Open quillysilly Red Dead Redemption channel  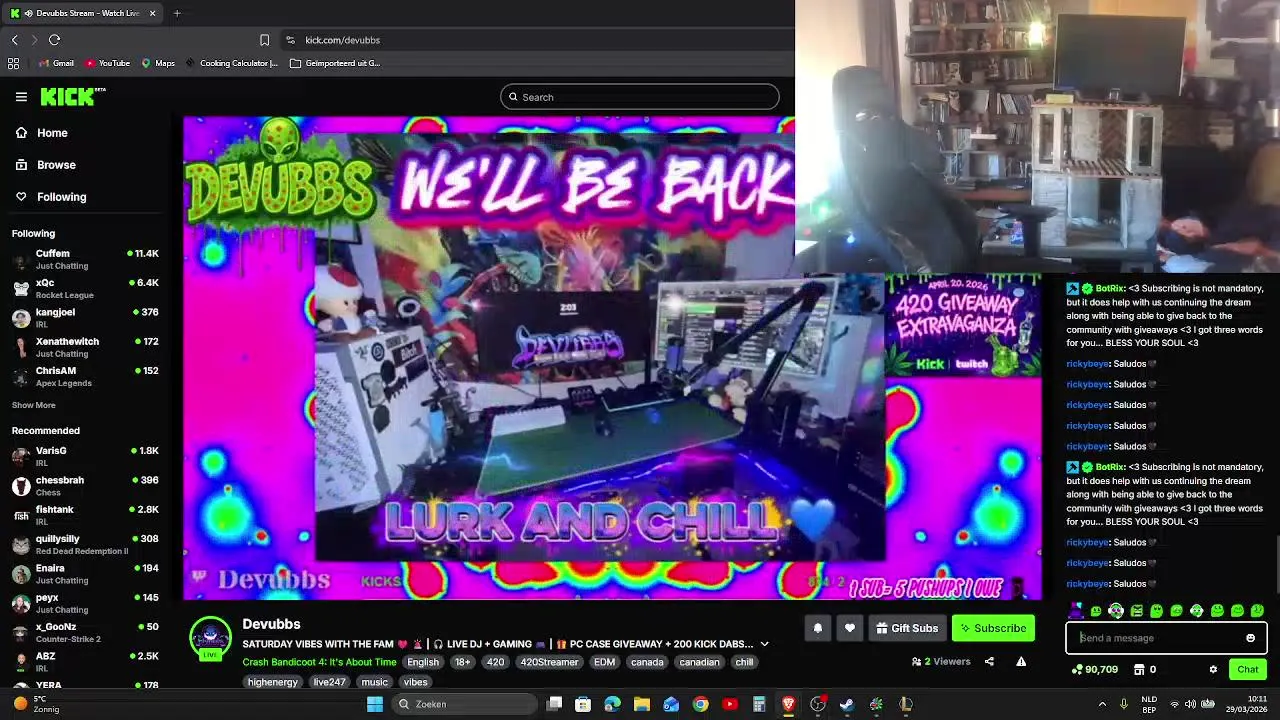[85, 544]
